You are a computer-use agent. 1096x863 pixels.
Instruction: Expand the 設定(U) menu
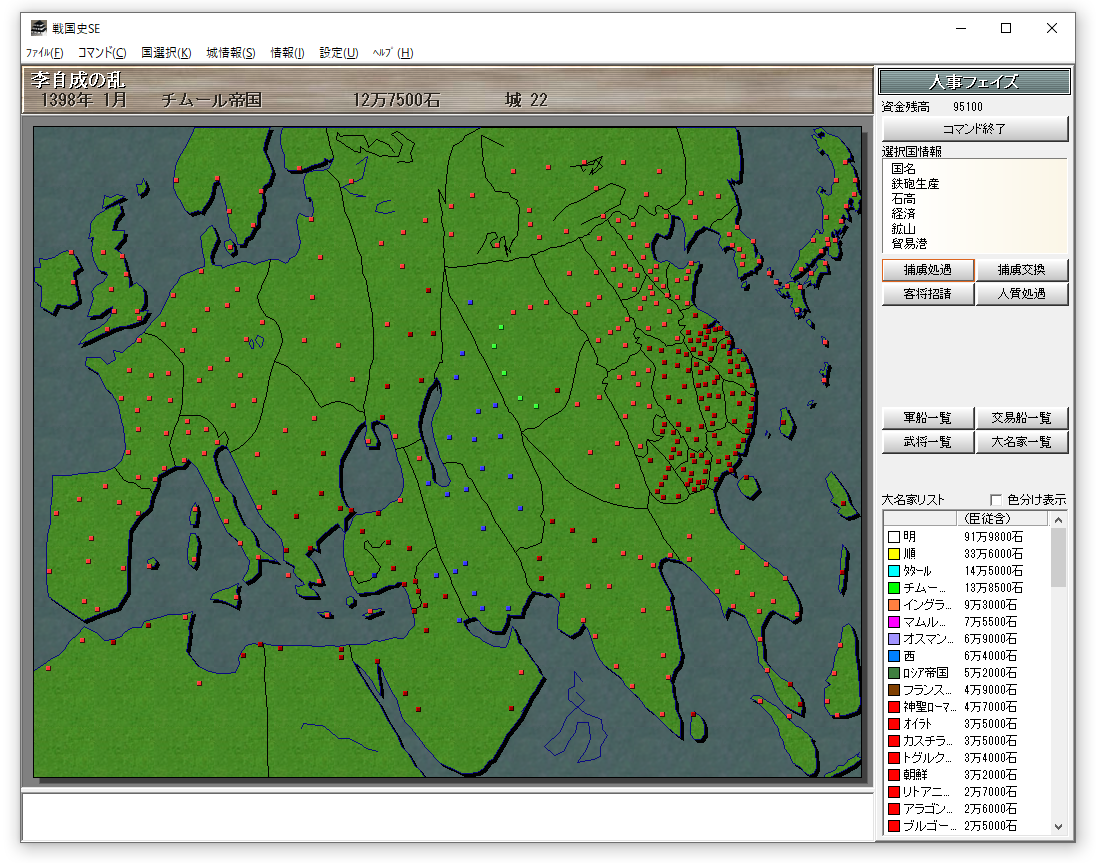click(x=338, y=53)
